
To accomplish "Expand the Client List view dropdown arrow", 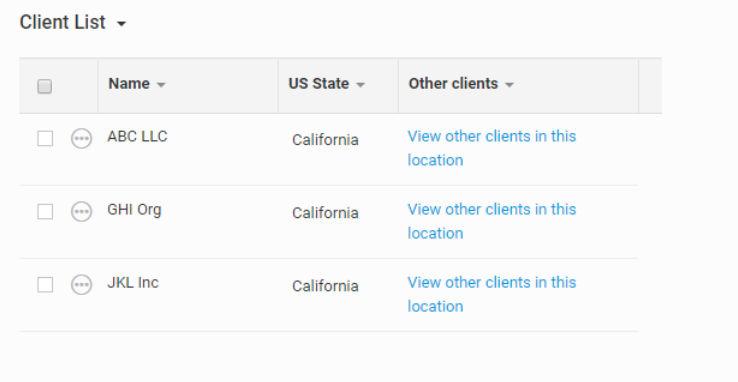I will pyautogui.click(x=121, y=24).
